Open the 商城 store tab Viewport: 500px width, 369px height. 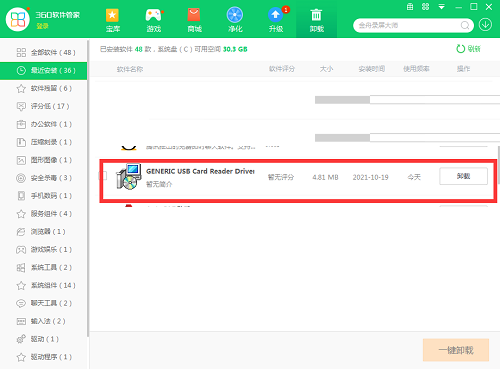[x=194, y=20]
